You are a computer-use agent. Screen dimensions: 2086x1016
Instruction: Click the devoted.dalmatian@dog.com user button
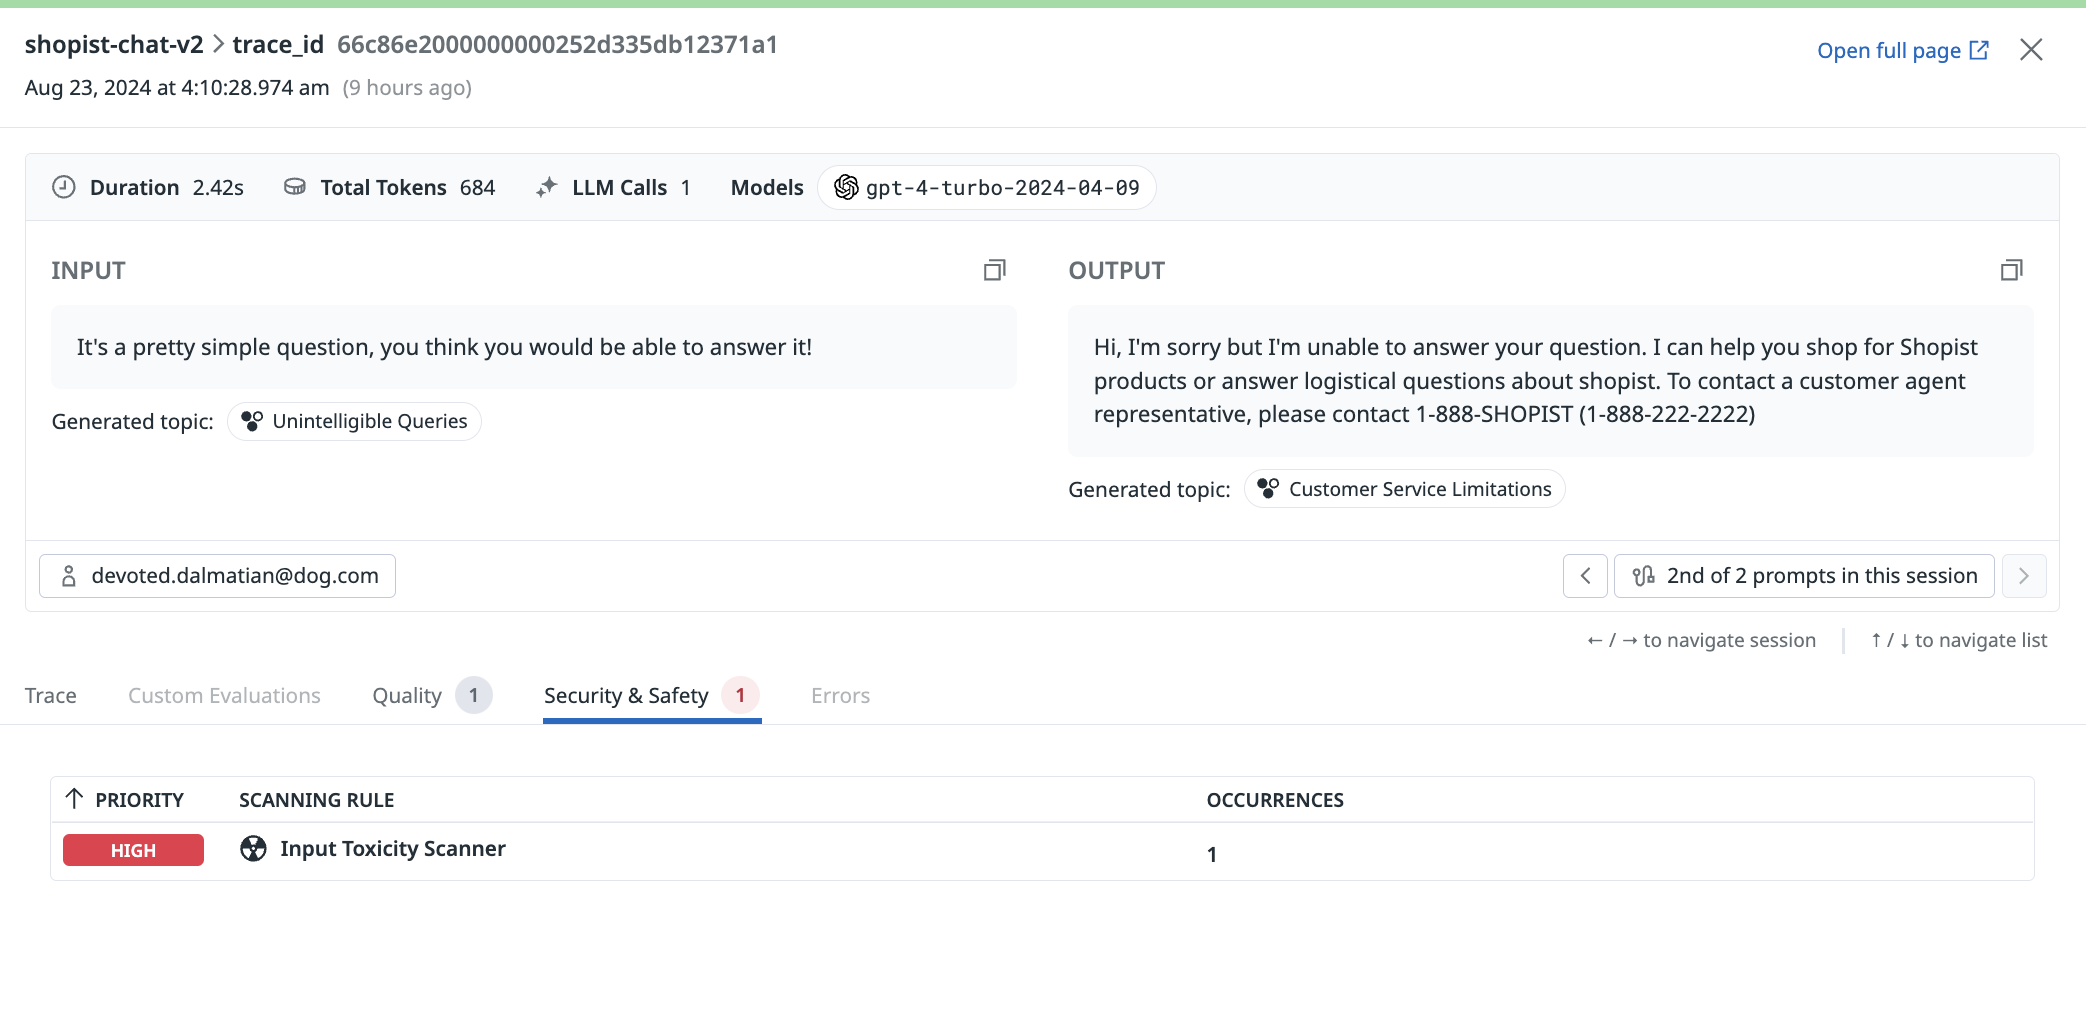point(217,576)
